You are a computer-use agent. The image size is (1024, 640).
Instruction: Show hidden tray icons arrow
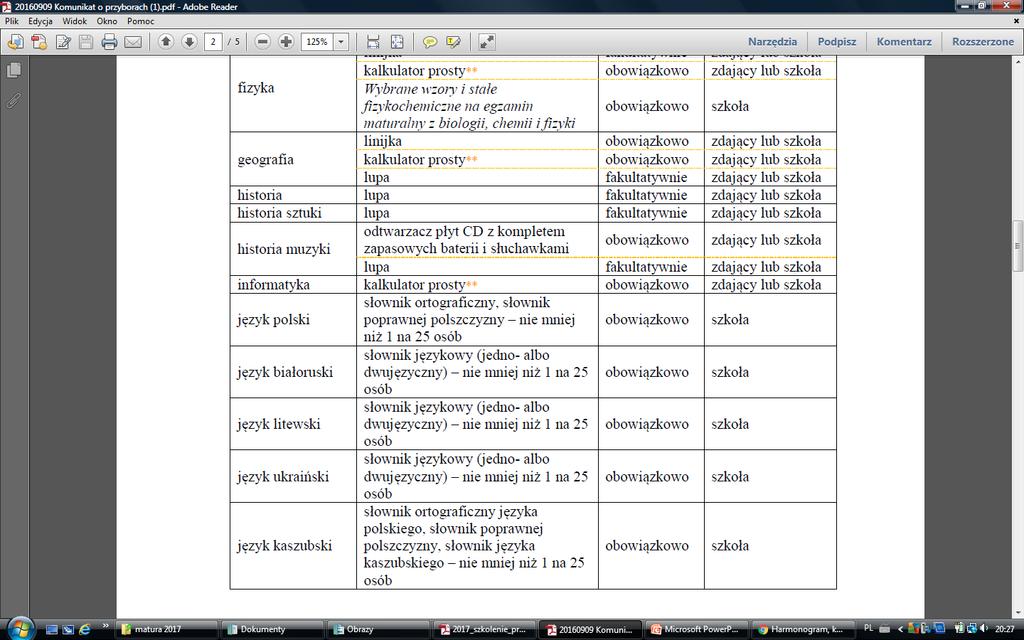click(x=901, y=630)
